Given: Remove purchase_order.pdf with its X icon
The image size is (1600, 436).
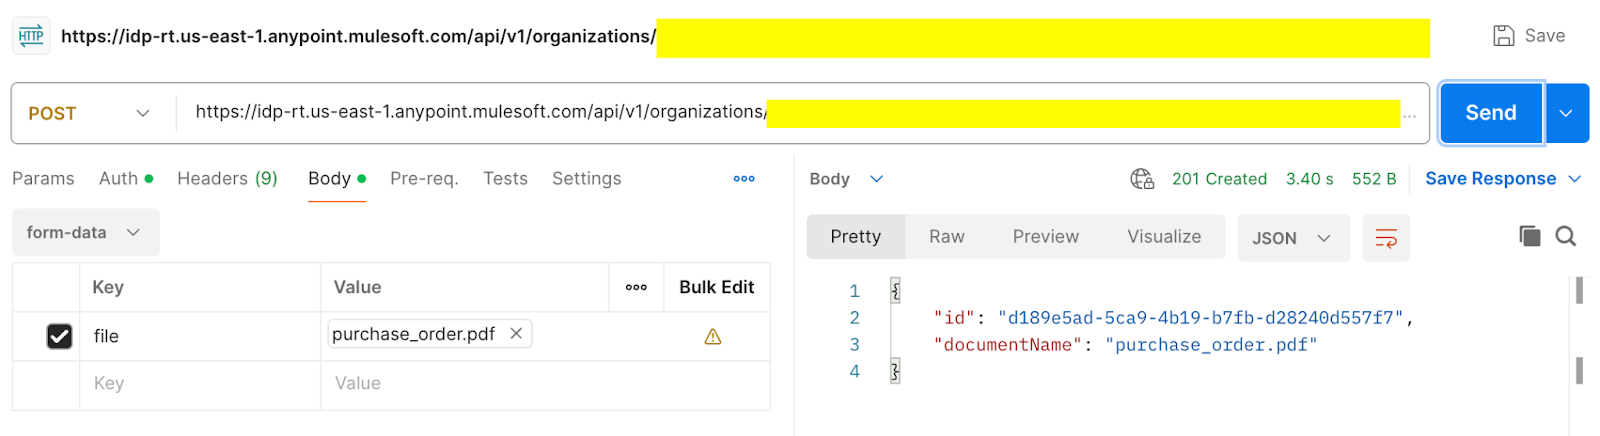Looking at the screenshot, I should (516, 334).
